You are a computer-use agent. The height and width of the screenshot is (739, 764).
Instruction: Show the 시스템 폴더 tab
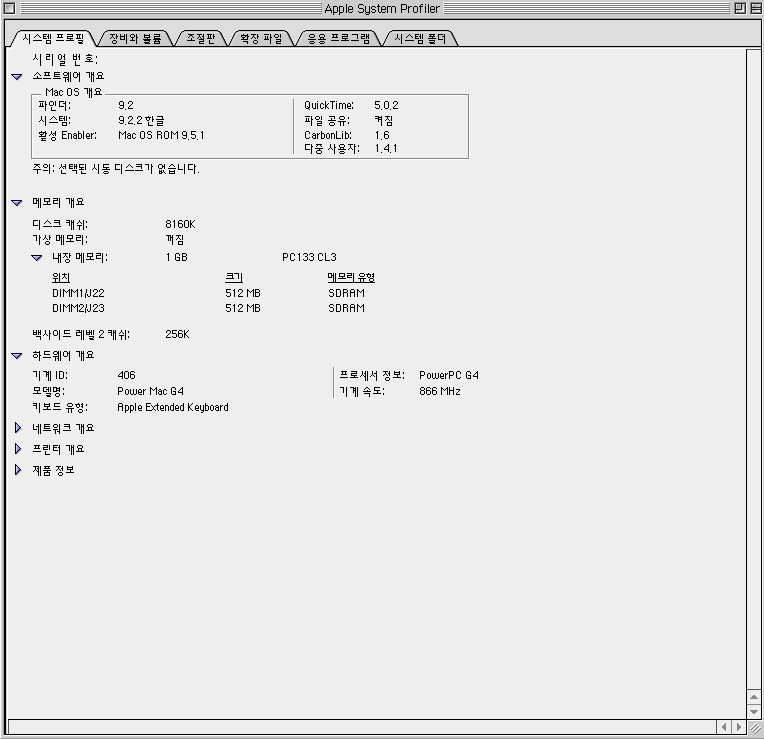point(422,39)
